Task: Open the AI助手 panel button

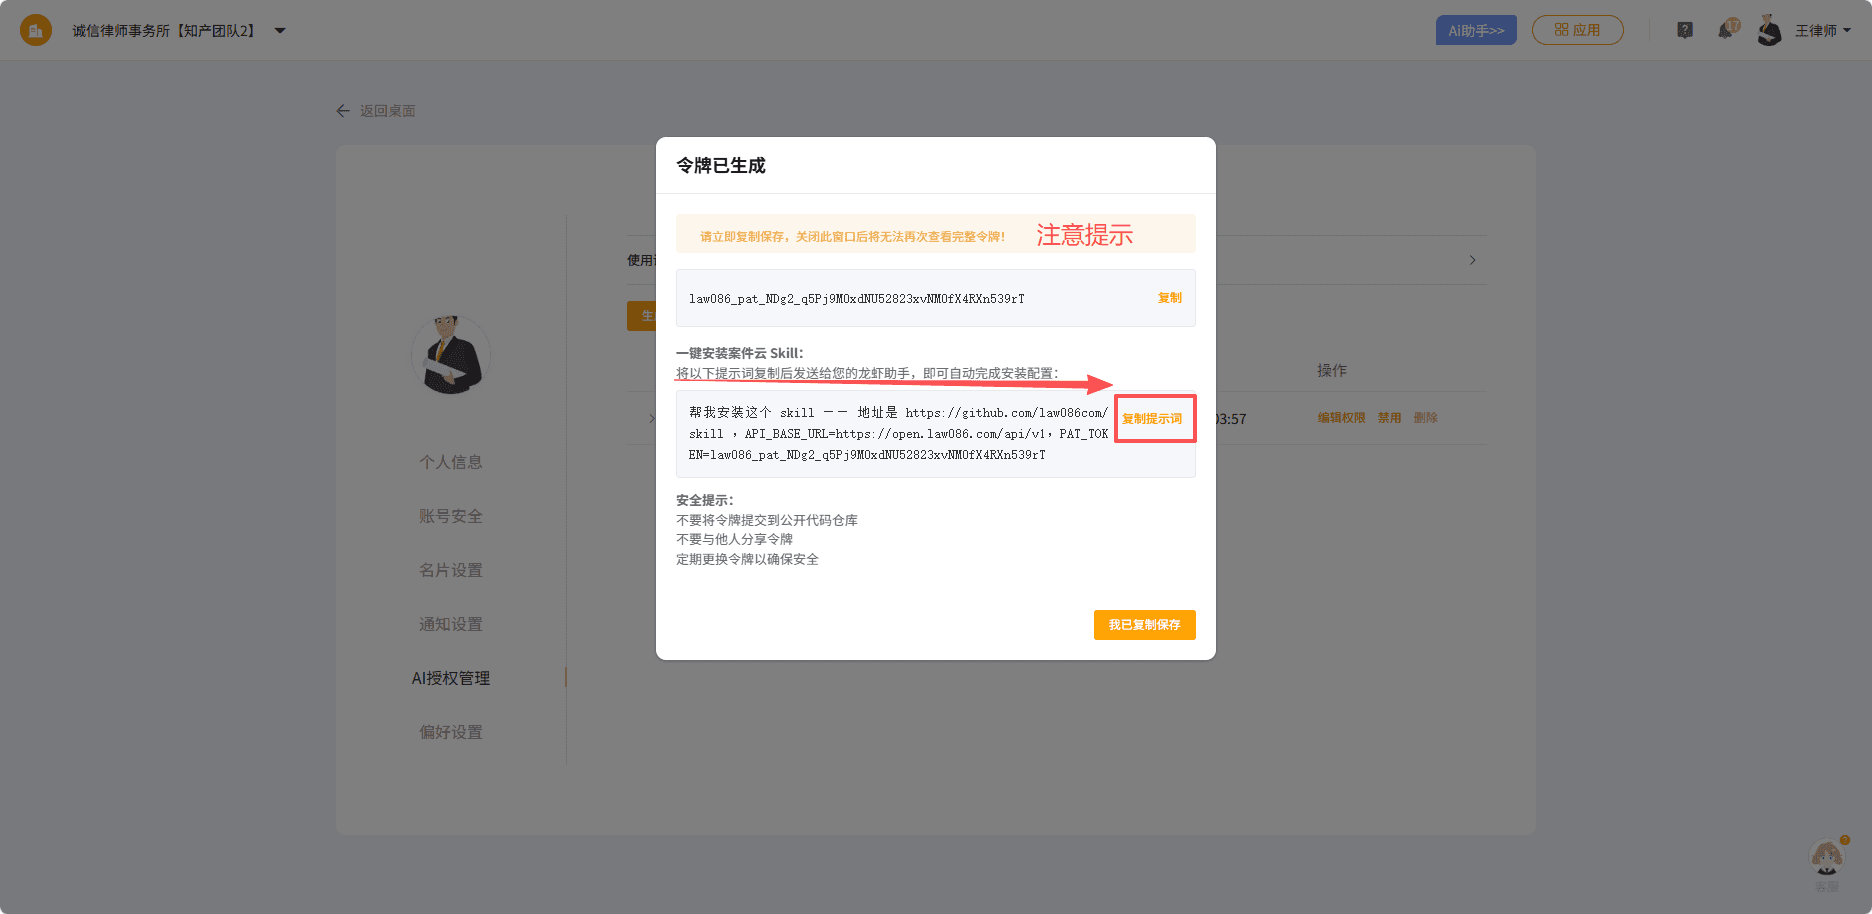Action: 1476,30
